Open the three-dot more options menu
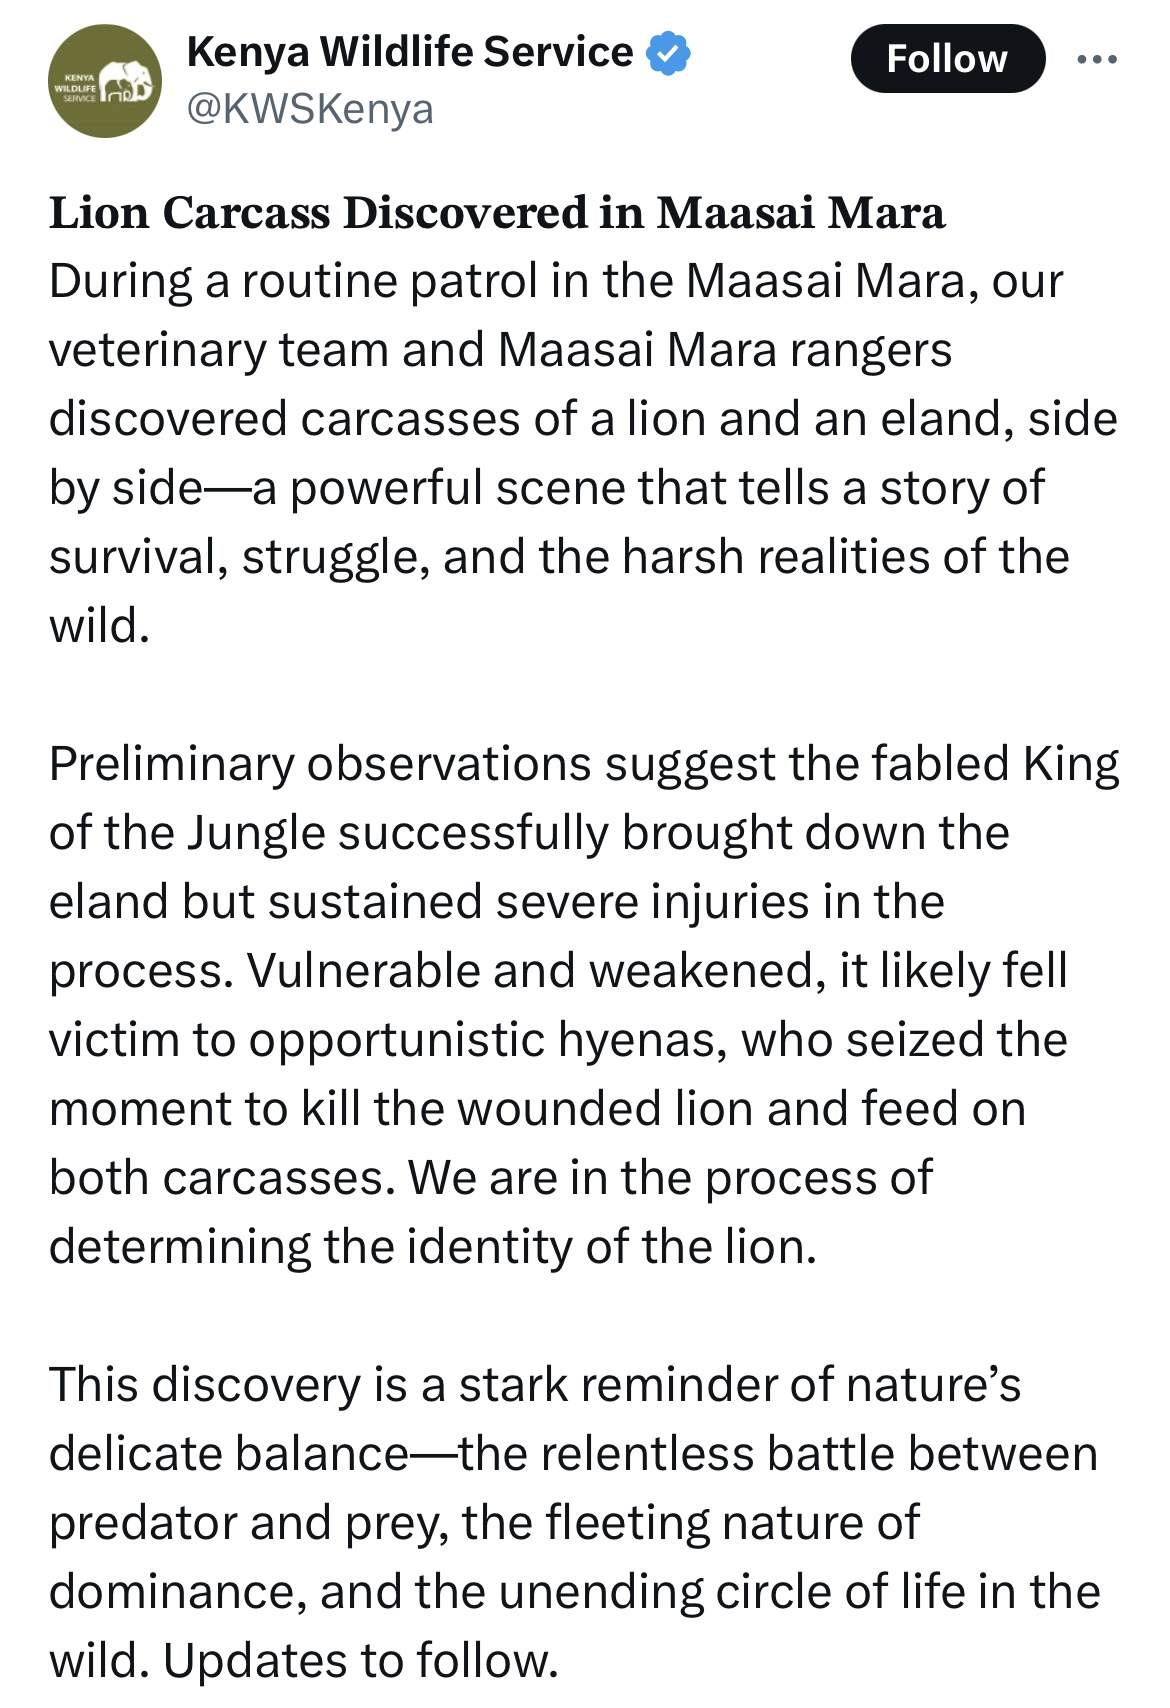The width and height of the screenshot is (1170, 1708). click(1097, 60)
